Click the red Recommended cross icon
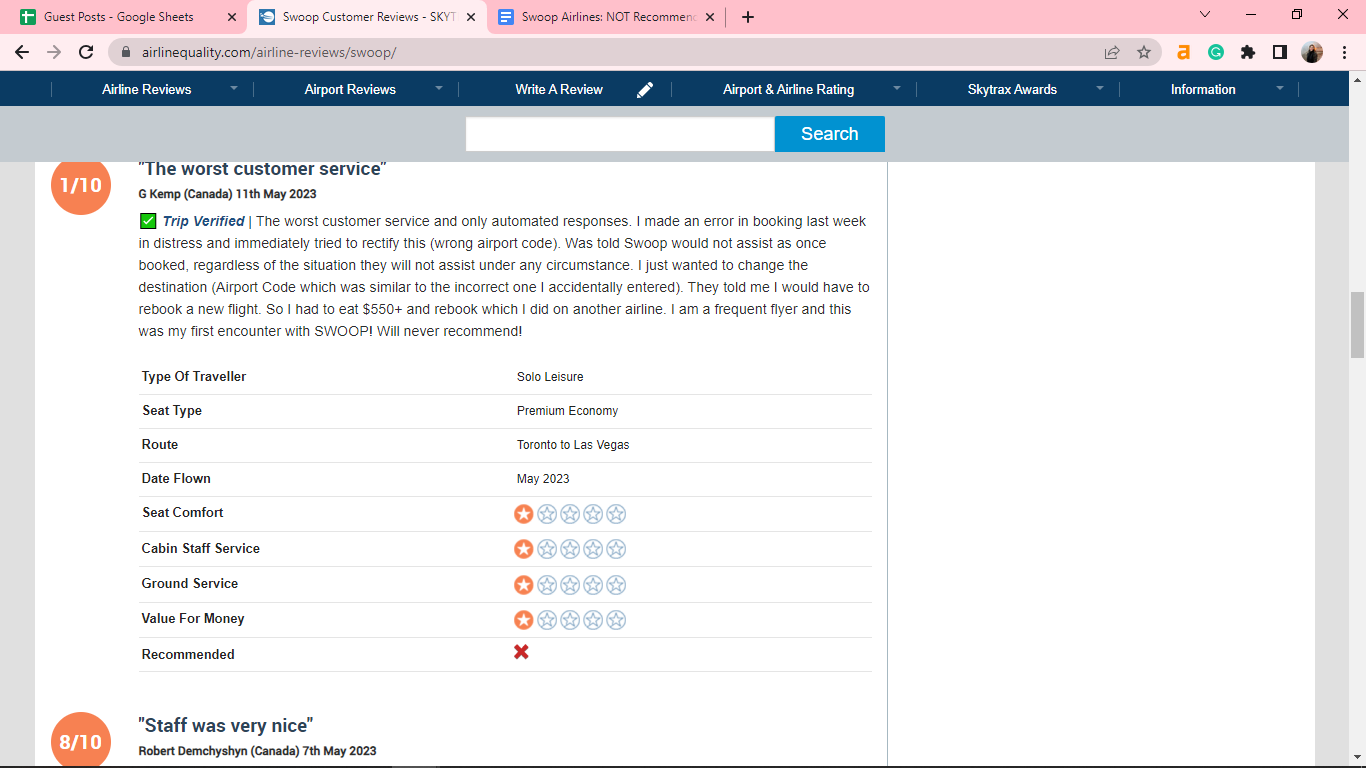 (x=521, y=652)
